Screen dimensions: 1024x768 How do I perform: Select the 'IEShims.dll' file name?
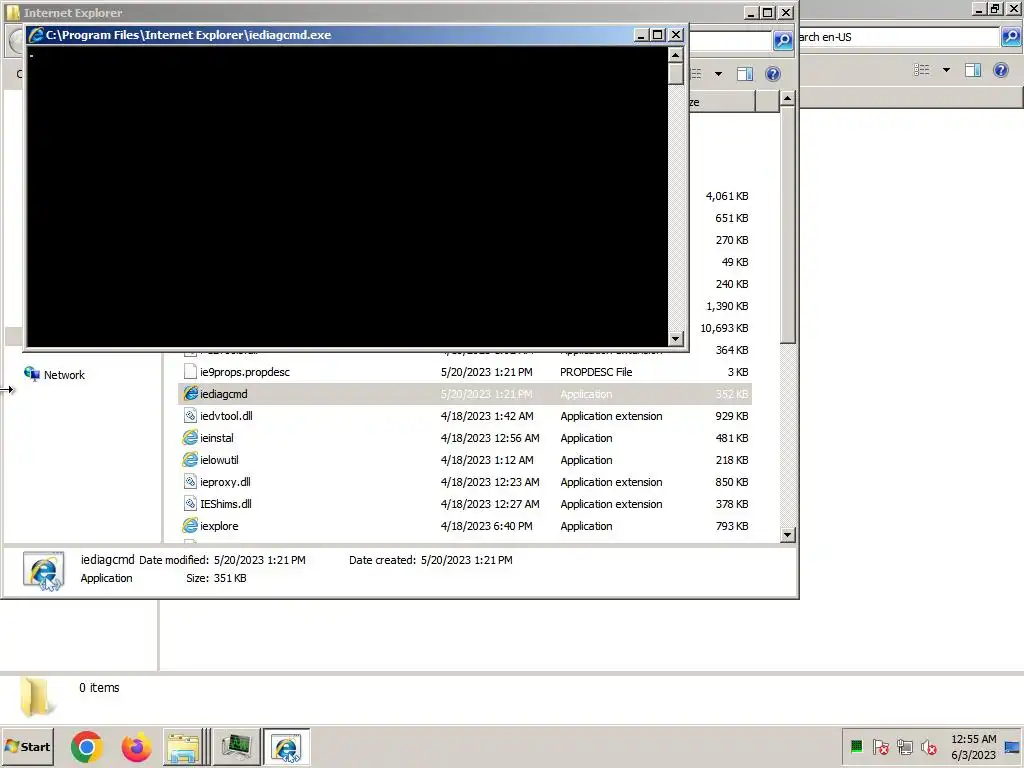pyautogui.click(x=225, y=504)
